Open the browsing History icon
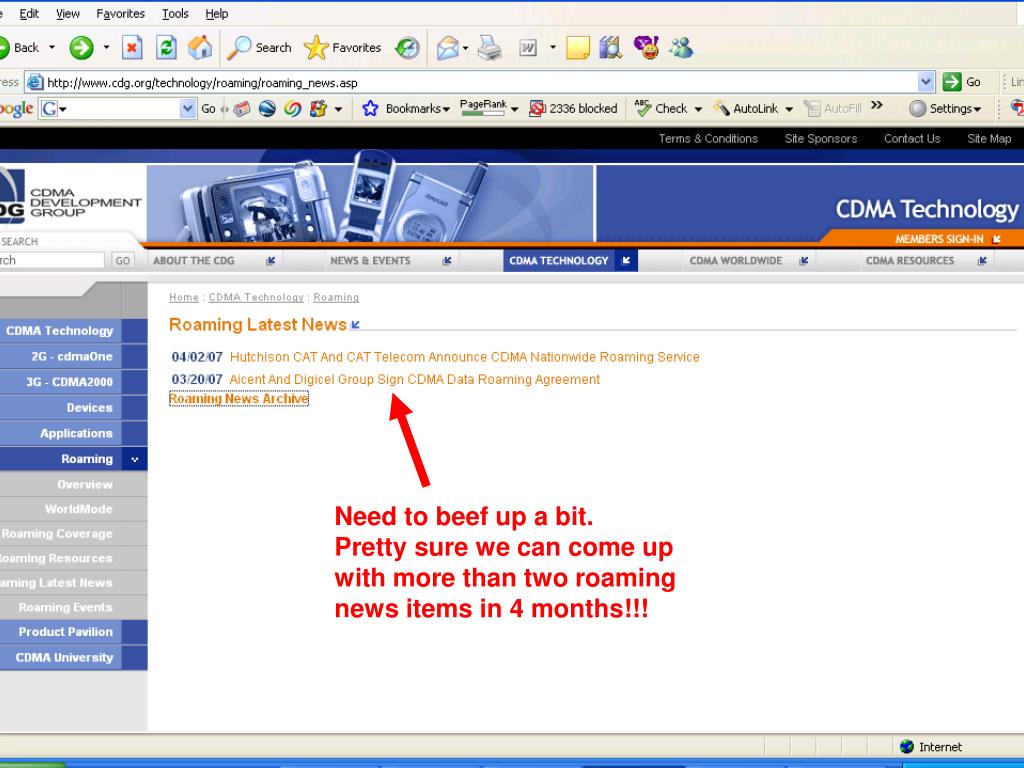This screenshot has height=768, width=1024. click(408, 48)
